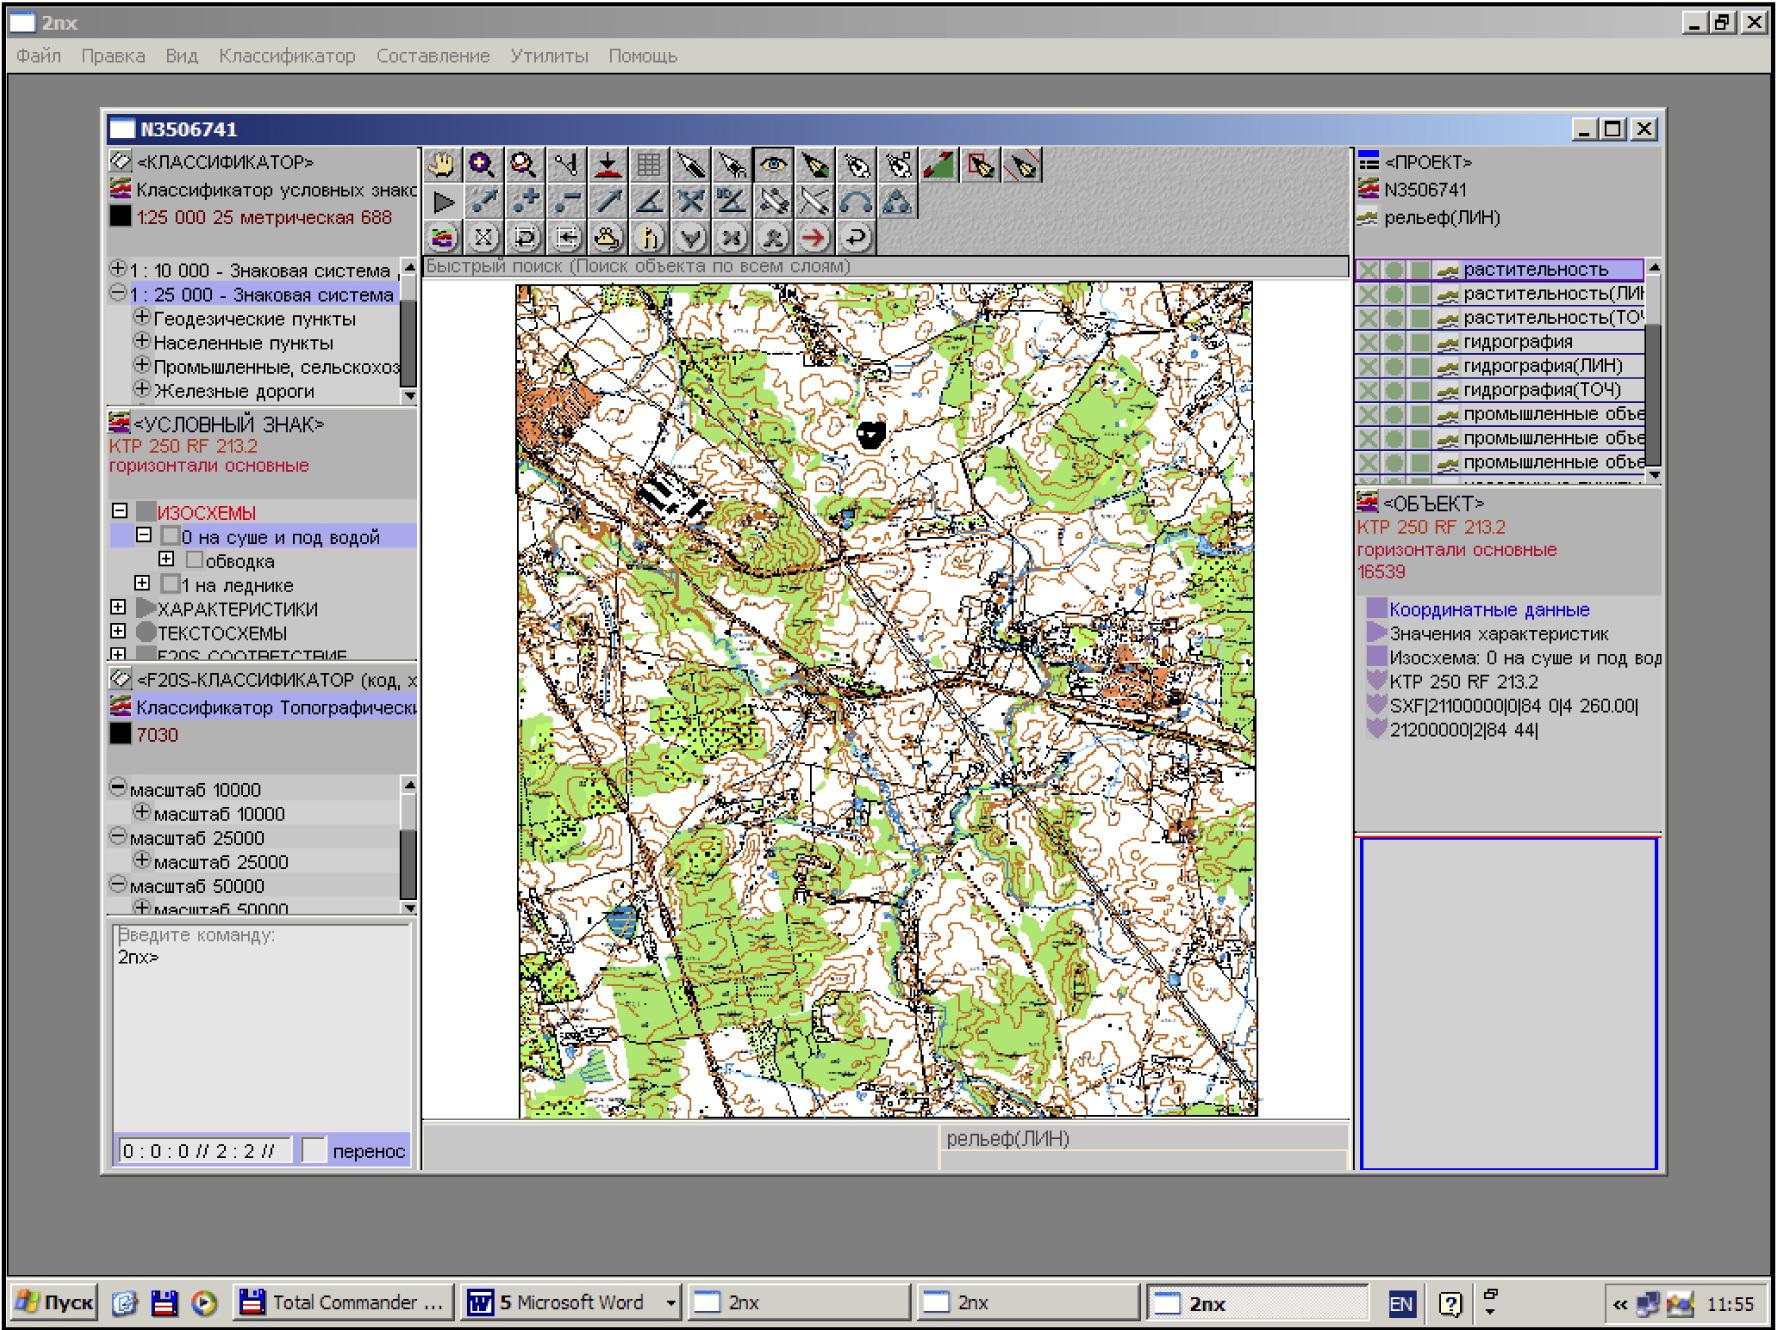Open the 'Утилиты' menu
1776x1330 pixels.
549,56
